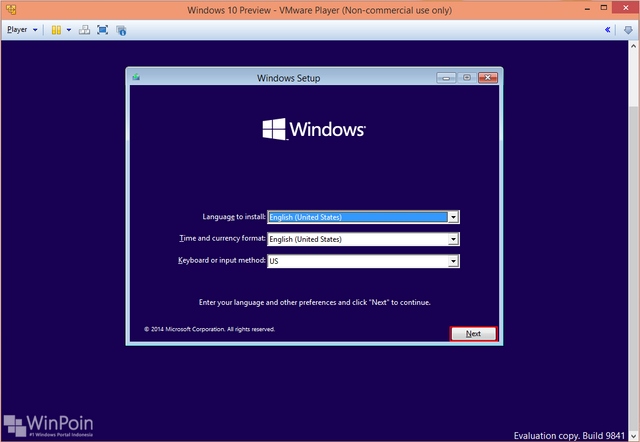Maximize the VMware Player window
This screenshot has height=442, width=640.
(x=604, y=8)
